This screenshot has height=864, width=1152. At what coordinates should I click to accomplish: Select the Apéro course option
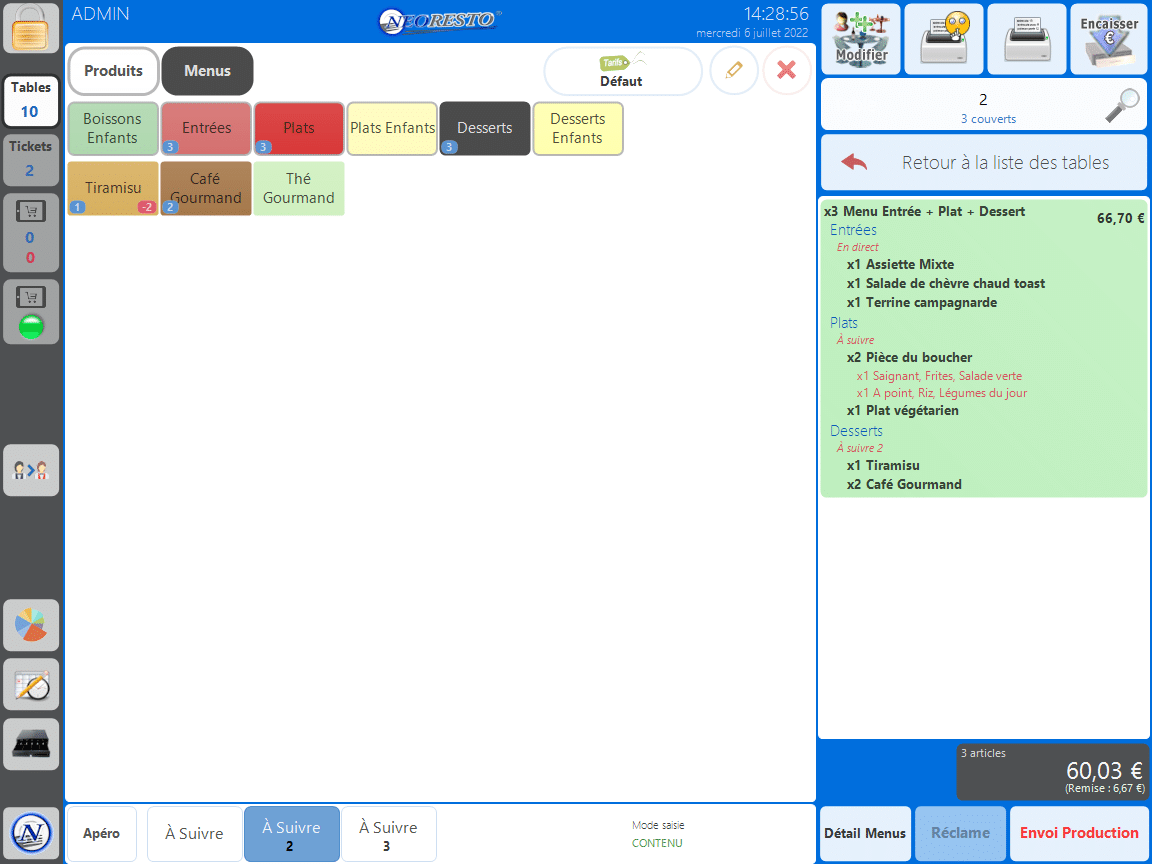tap(101, 833)
